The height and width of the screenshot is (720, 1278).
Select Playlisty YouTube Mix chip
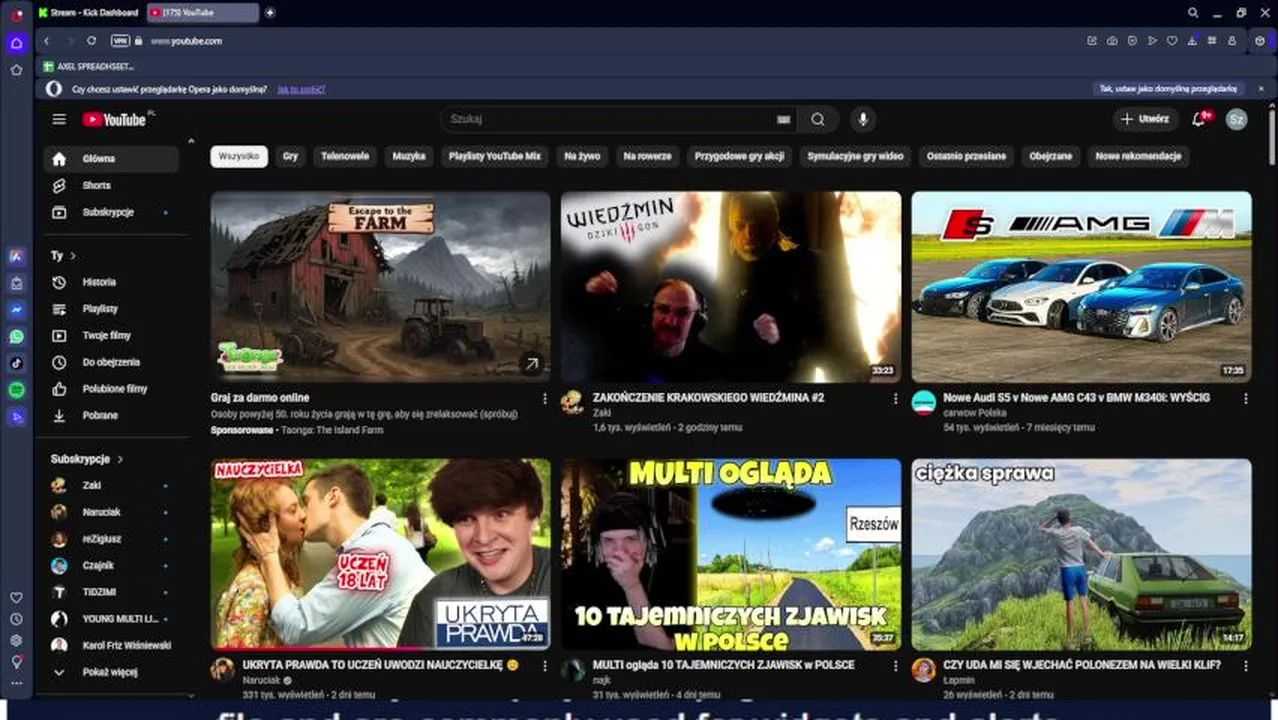494,156
